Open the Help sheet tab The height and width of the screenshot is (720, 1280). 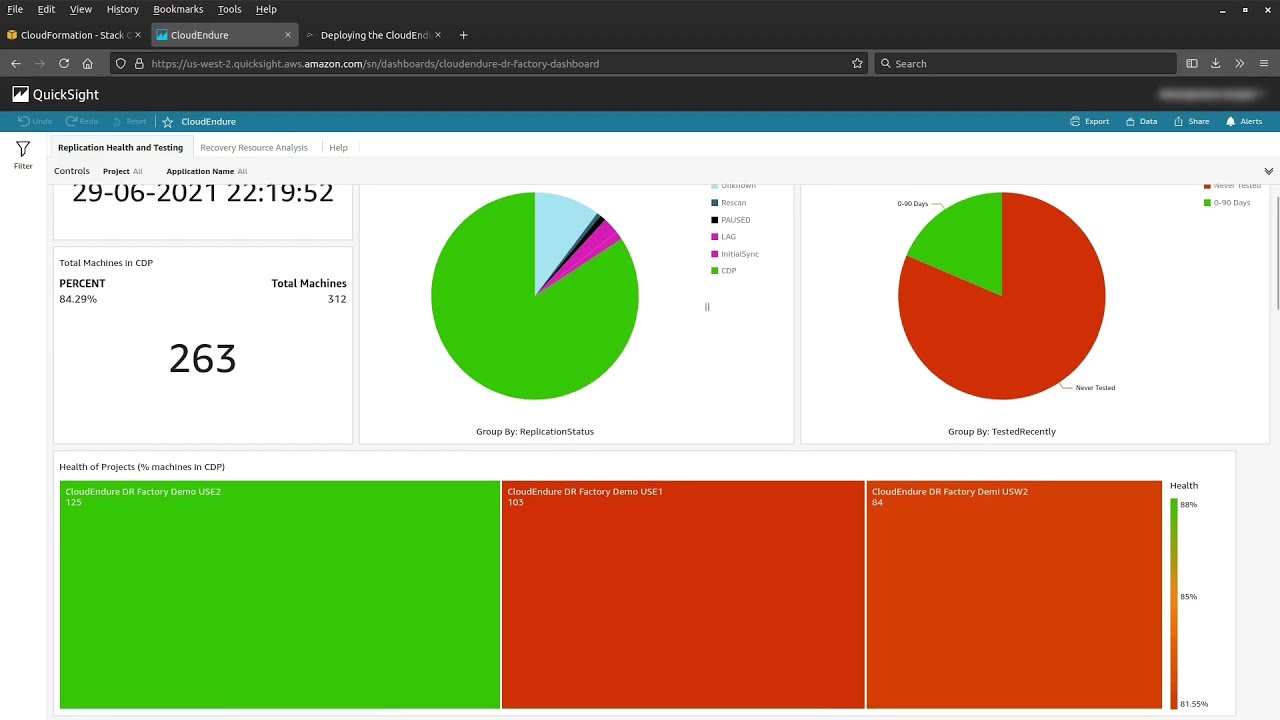[338, 147]
